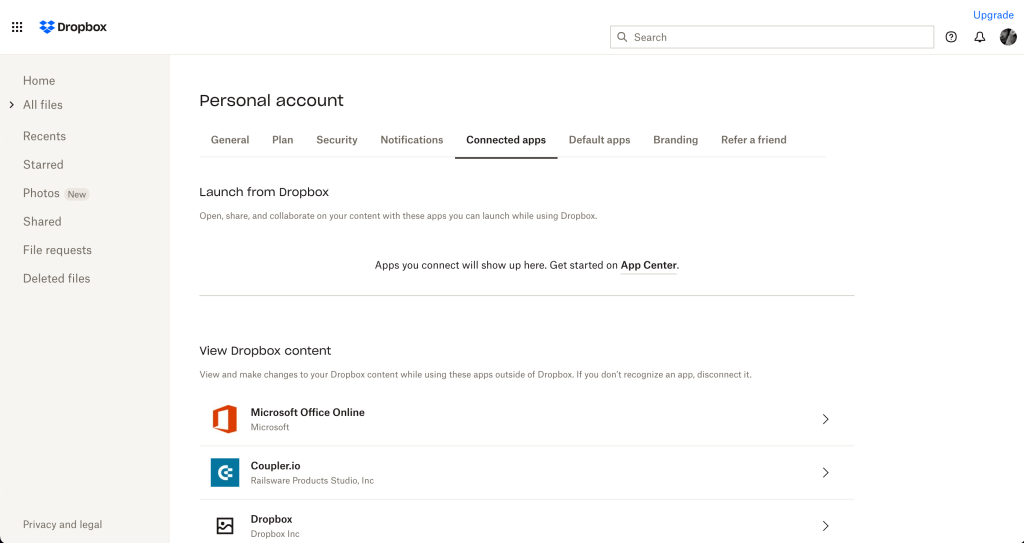The image size is (1024, 543).
Task: Click the Railsware Products Studio, Inc text
Action: point(312,480)
